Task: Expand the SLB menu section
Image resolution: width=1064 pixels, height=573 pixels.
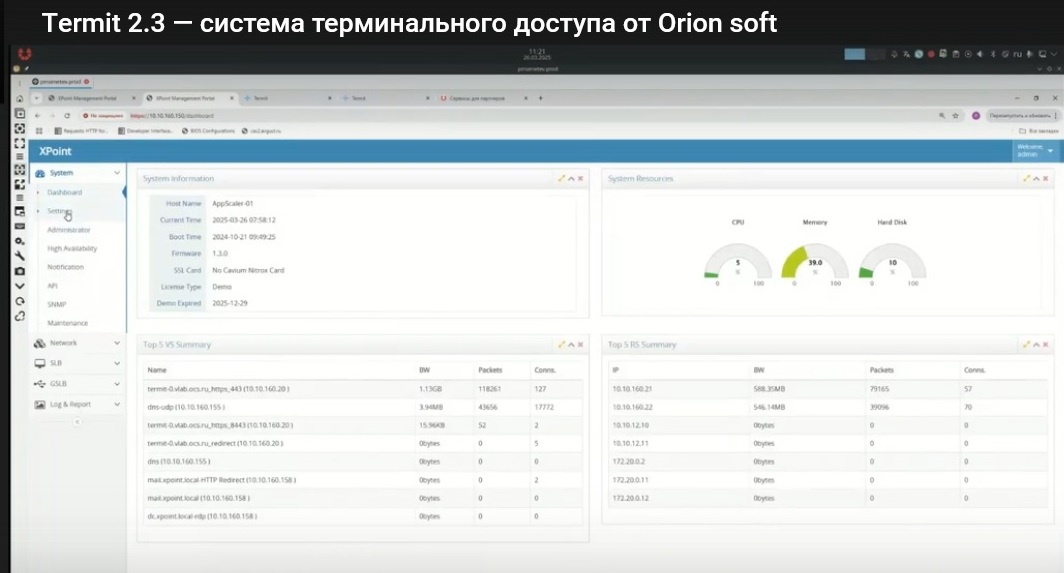Action: click(117, 363)
